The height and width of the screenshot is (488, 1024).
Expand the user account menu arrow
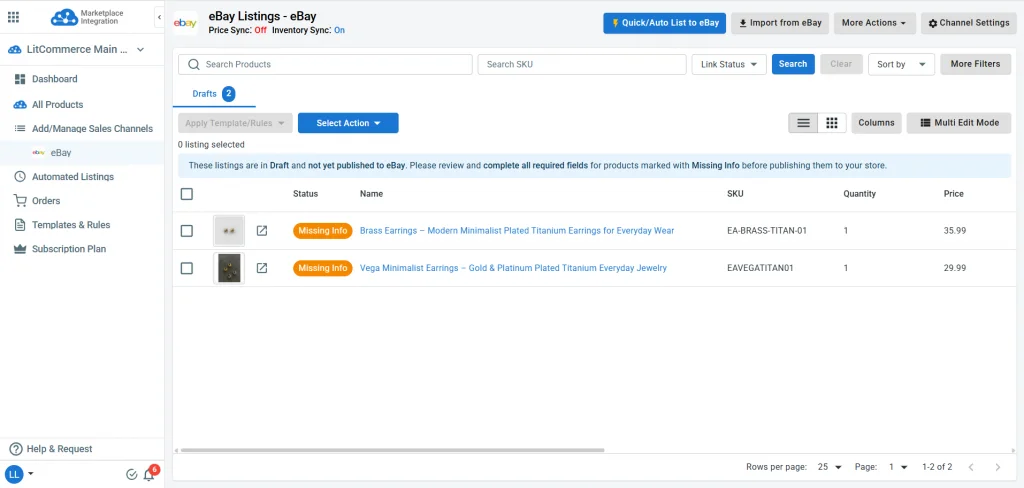coord(31,474)
